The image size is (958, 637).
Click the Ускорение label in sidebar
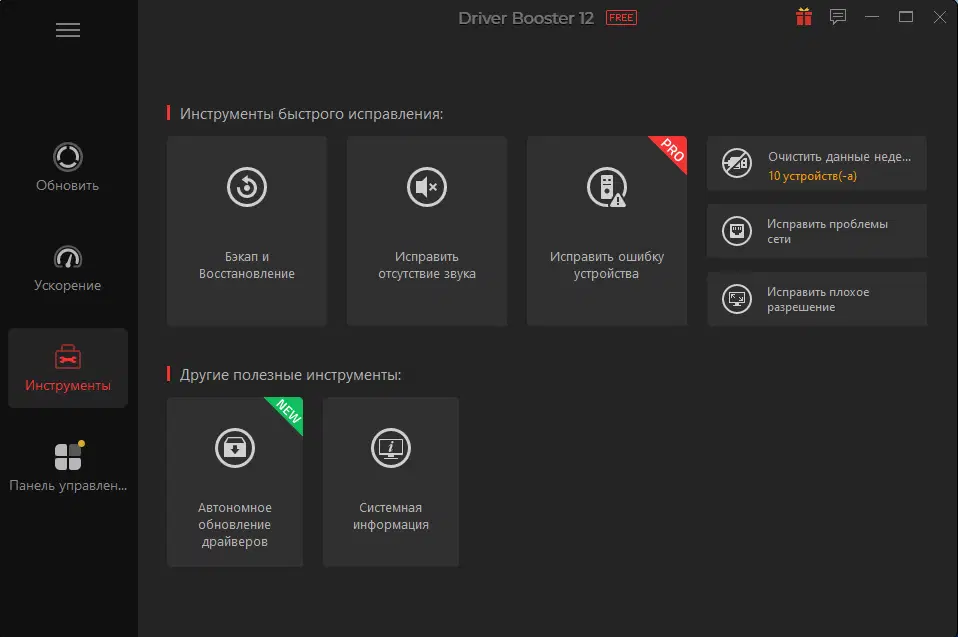(68, 285)
